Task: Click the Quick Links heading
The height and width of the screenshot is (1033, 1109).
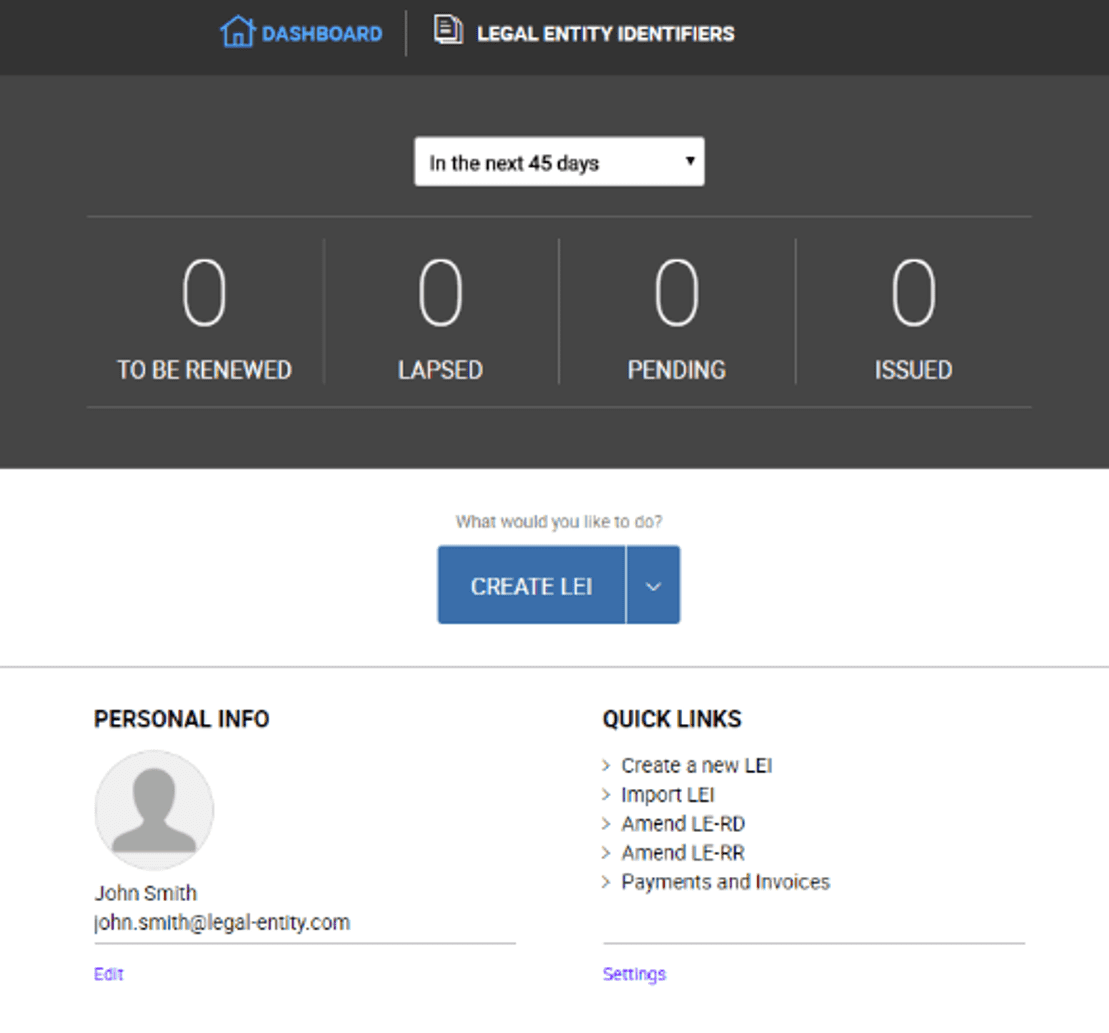Action: coord(672,719)
